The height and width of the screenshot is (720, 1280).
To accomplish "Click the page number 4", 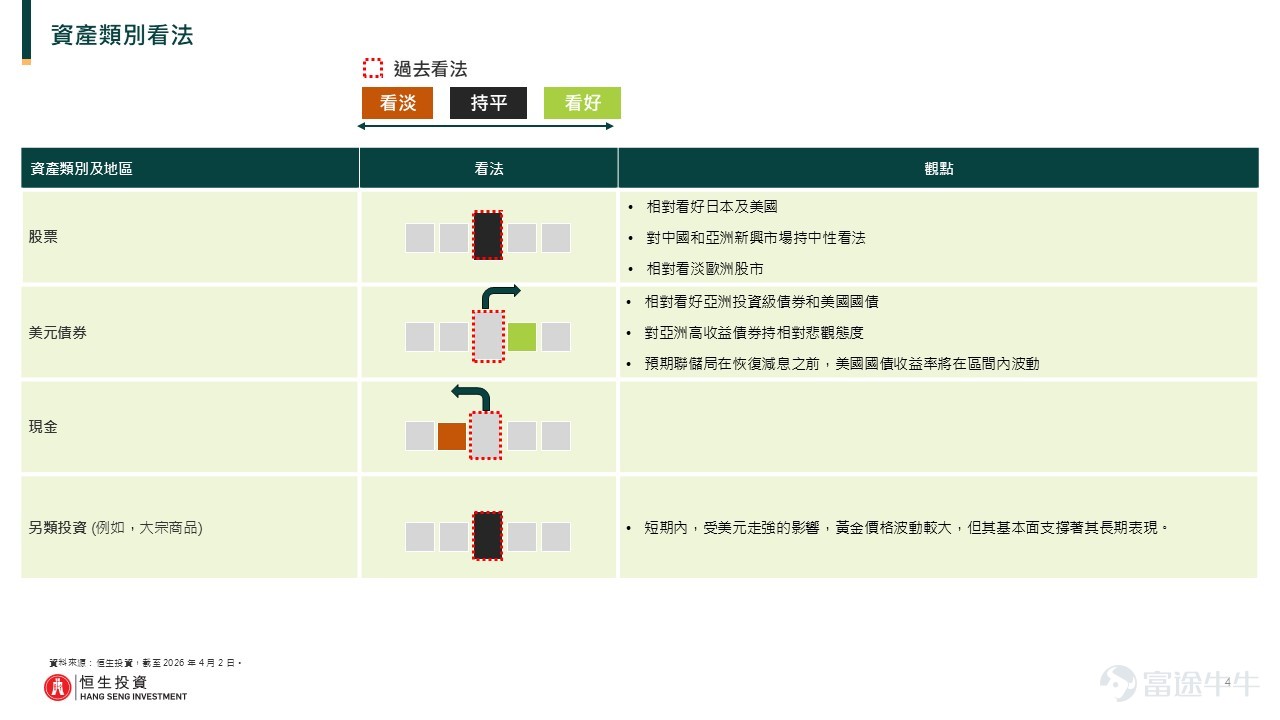I will pyautogui.click(x=1227, y=682).
